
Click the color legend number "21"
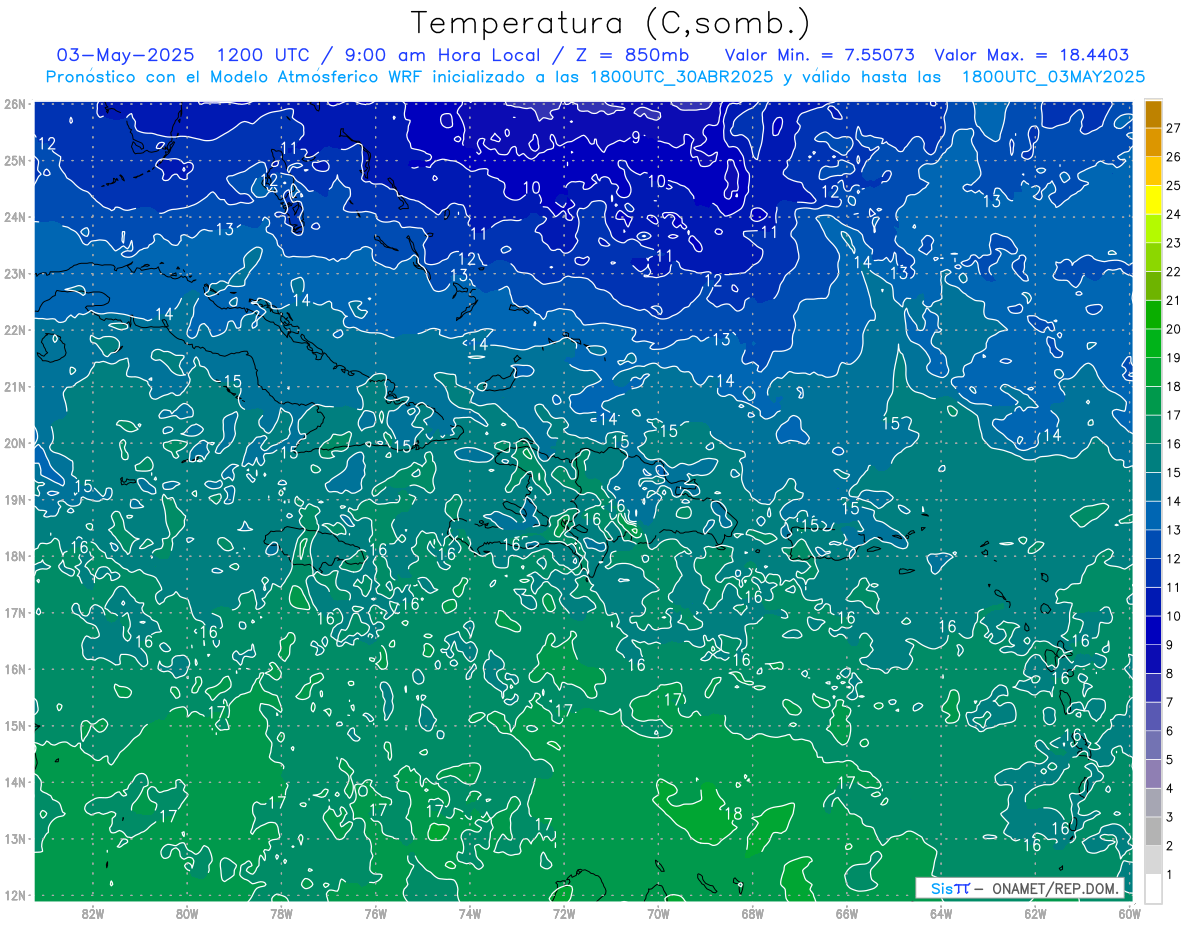tap(1174, 301)
